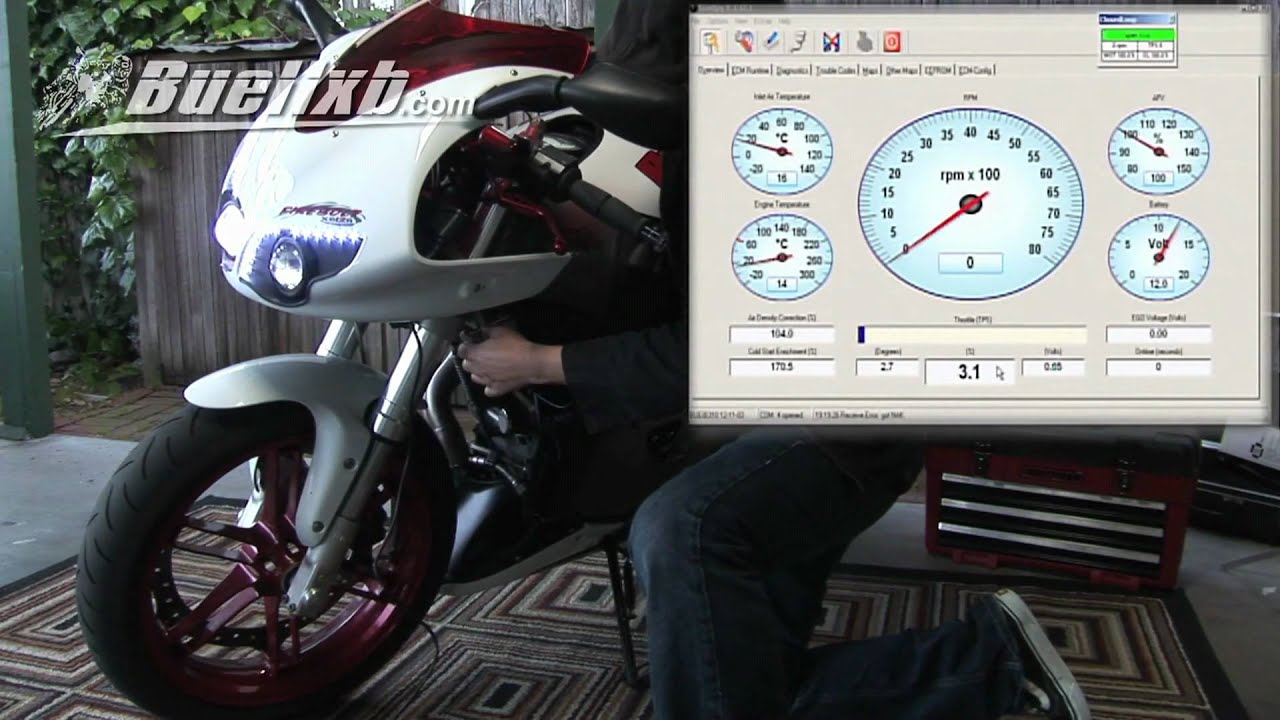Viewport: 1280px width, 720px height.
Task: Open the EEPROM tab
Action: coord(938,71)
